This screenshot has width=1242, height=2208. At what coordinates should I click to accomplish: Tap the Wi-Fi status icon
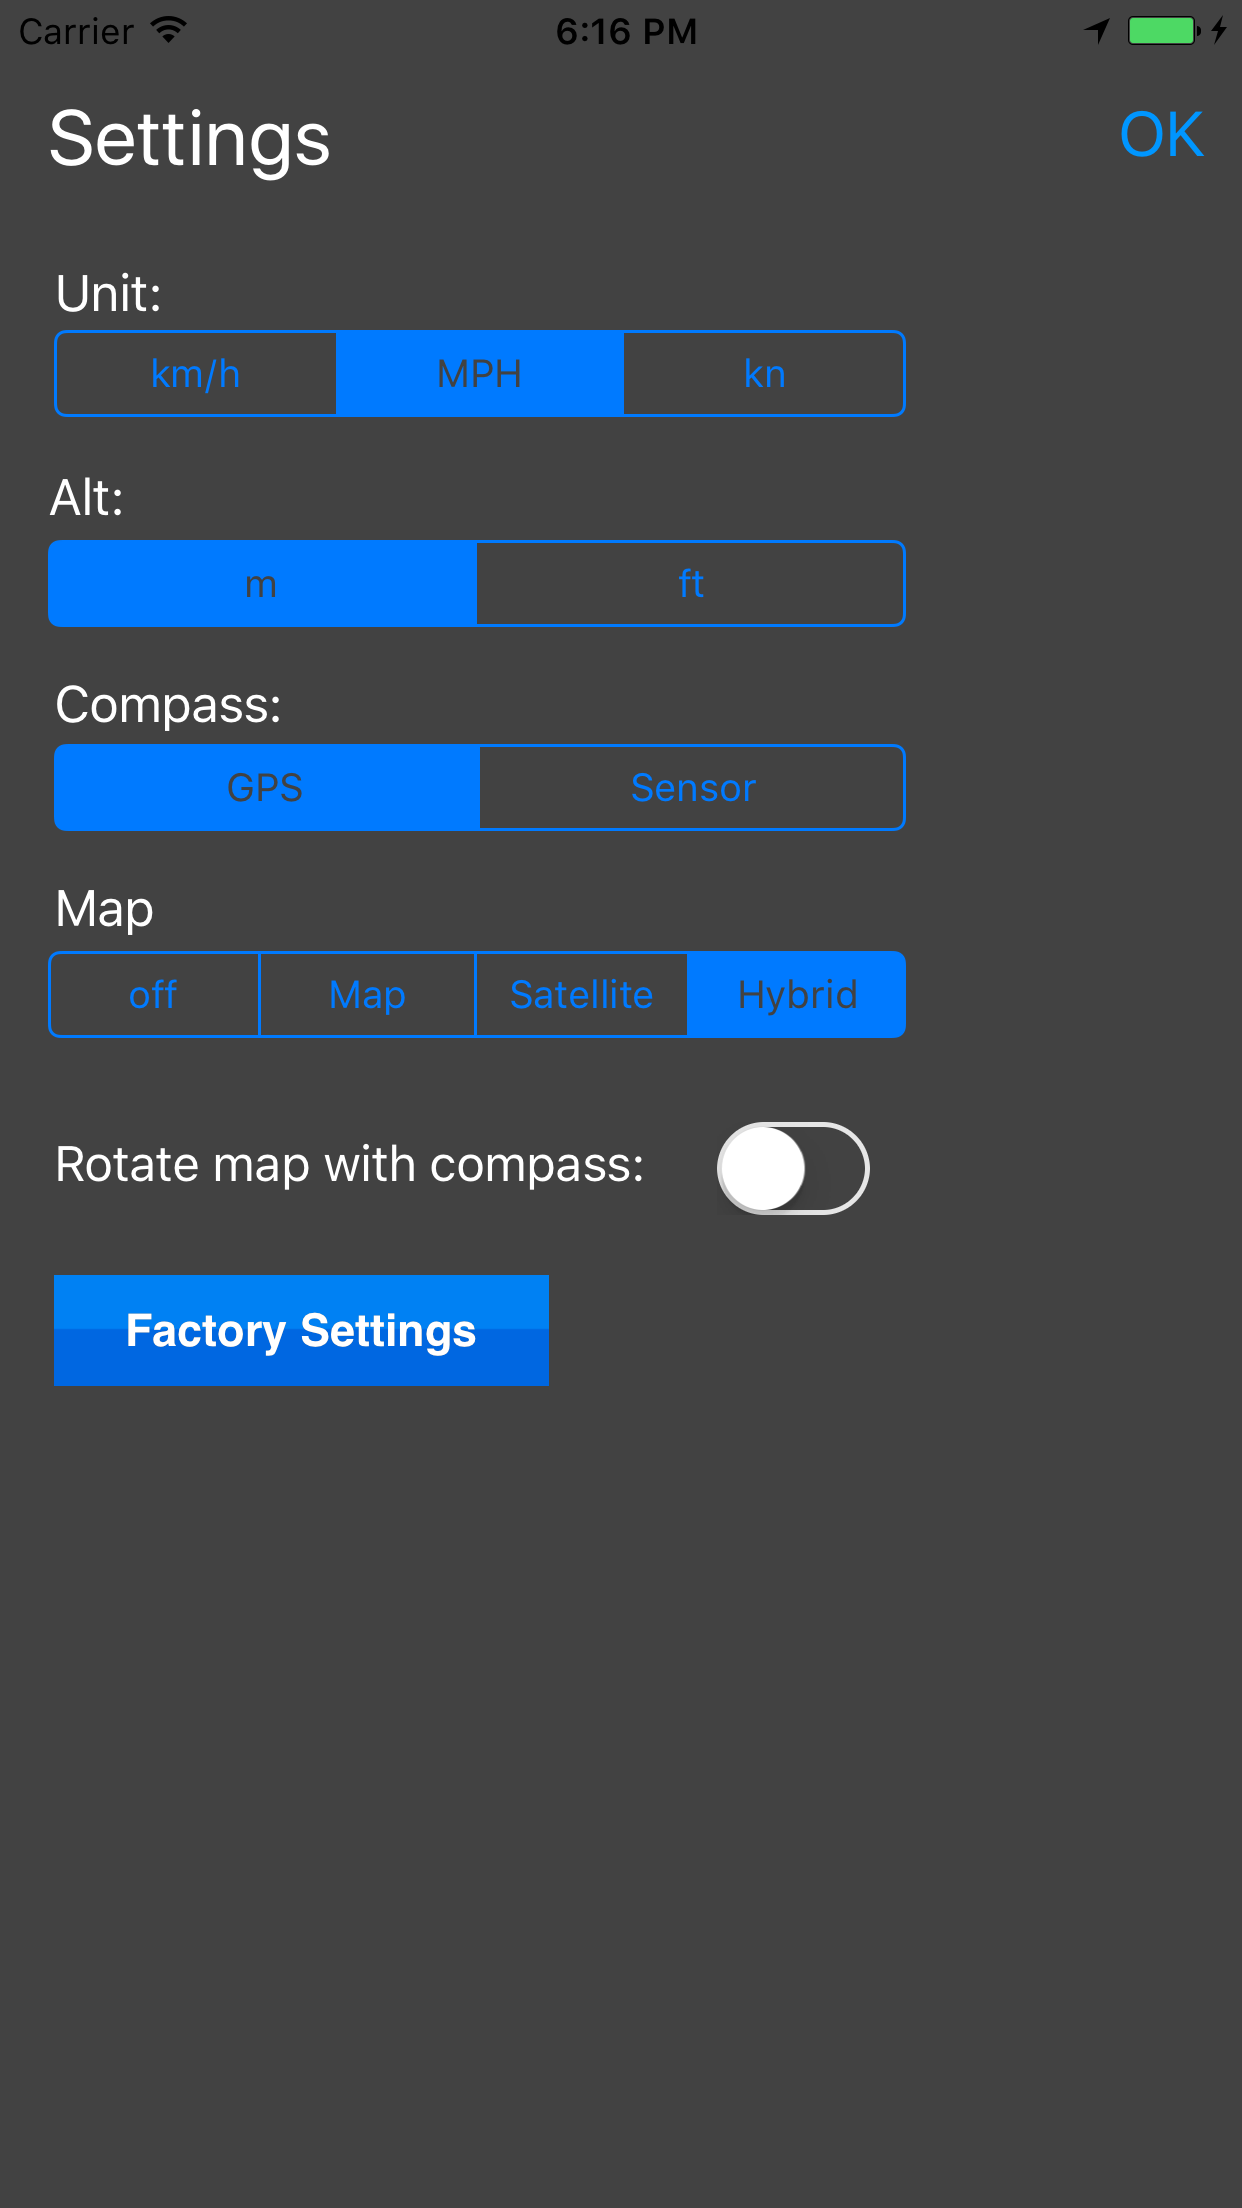[x=170, y=30]
